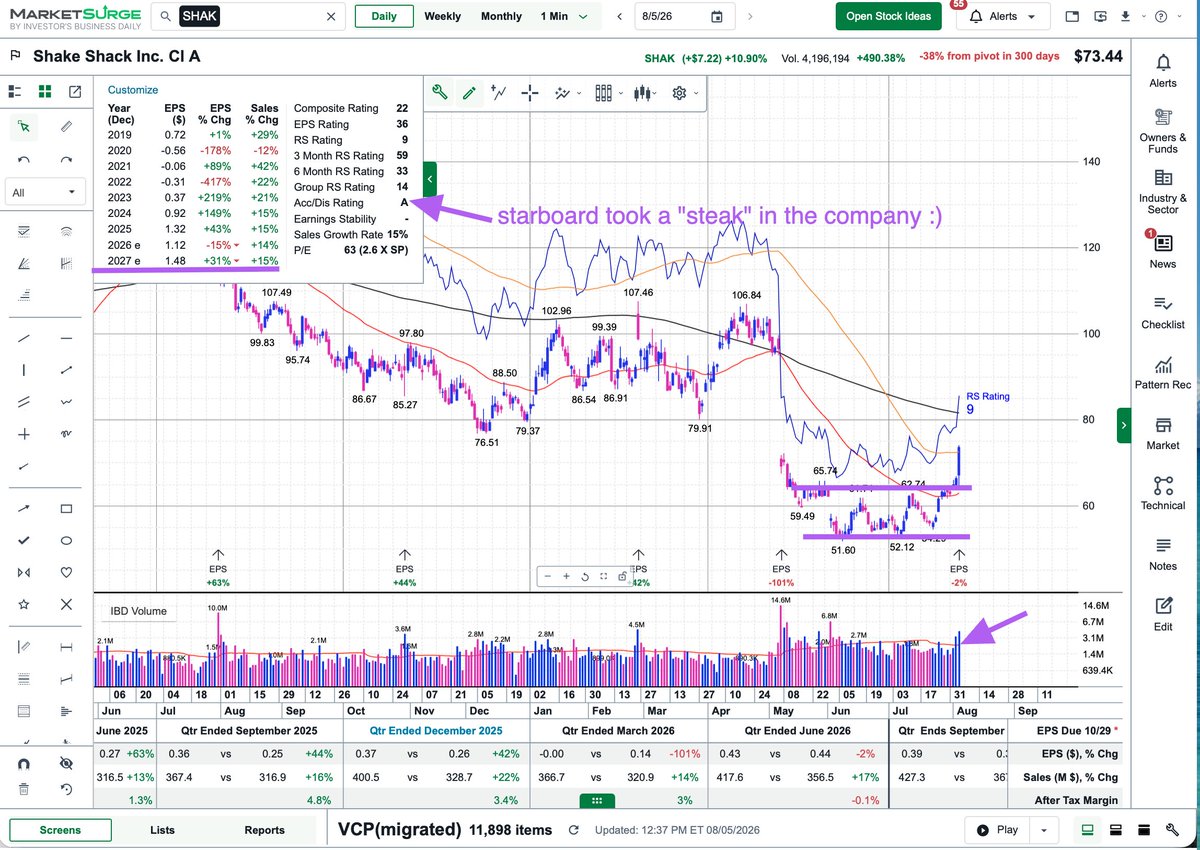
Task: Redo the last drawing action
Action: click(x=66, y=160)
